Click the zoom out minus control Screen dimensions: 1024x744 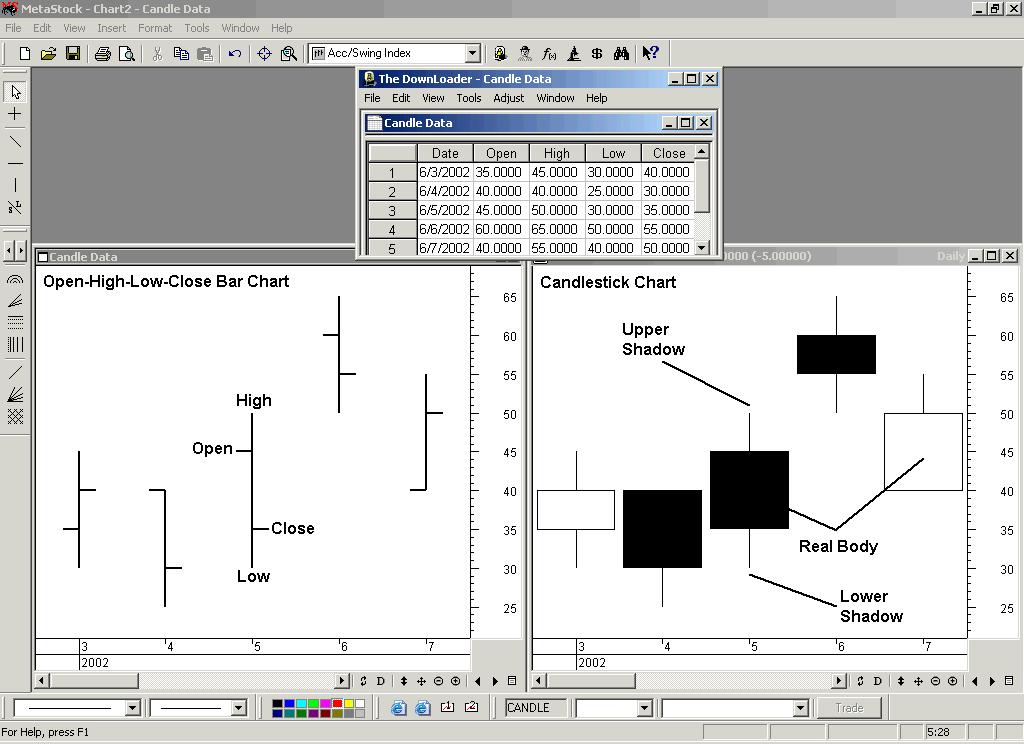click(438, 680)
